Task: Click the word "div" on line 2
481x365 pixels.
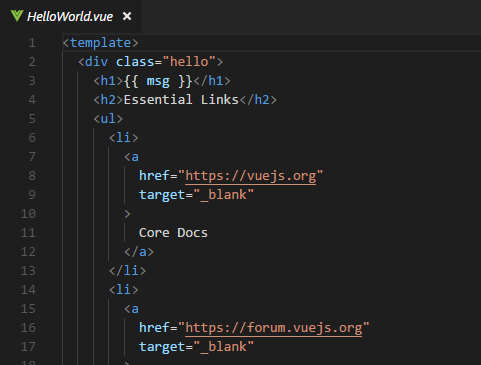Action: (96, 62)
